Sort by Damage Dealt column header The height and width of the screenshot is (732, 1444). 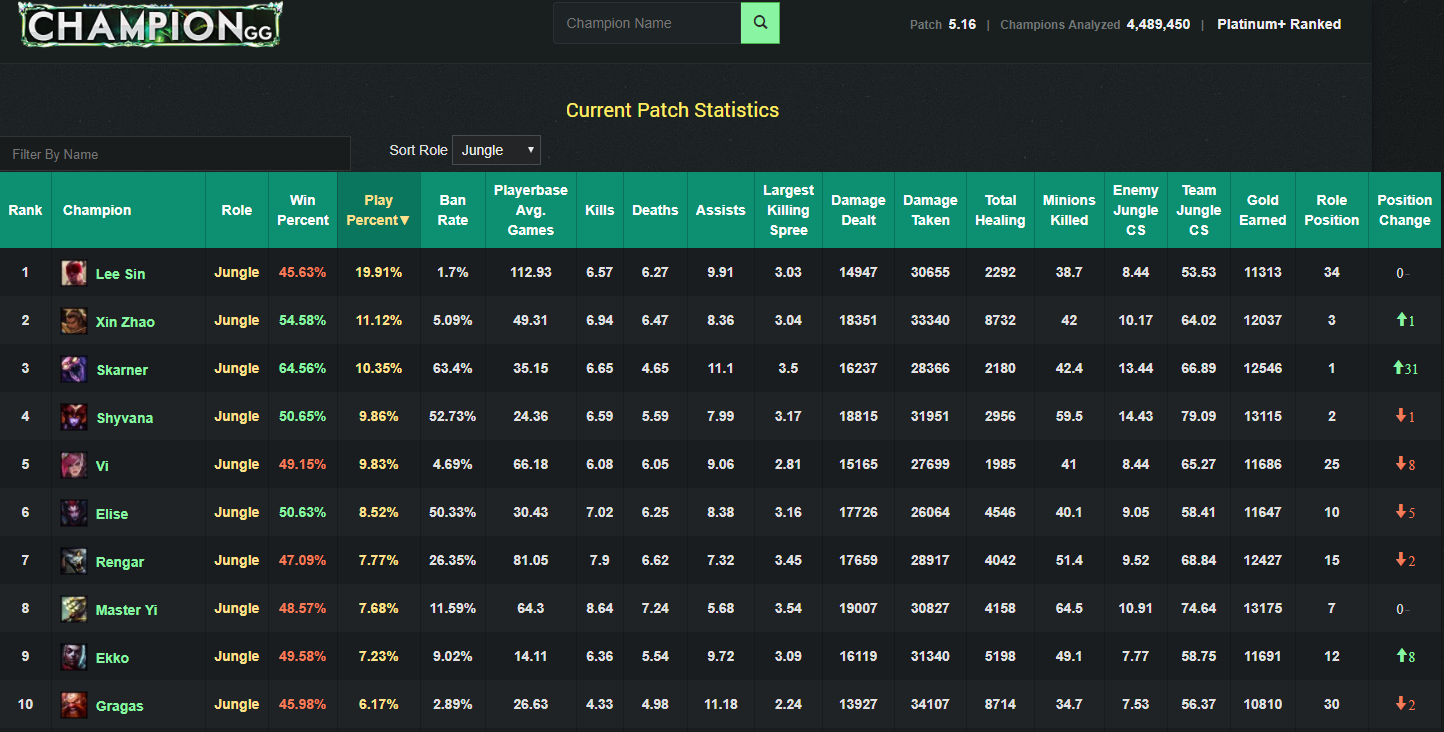[858, 210]
